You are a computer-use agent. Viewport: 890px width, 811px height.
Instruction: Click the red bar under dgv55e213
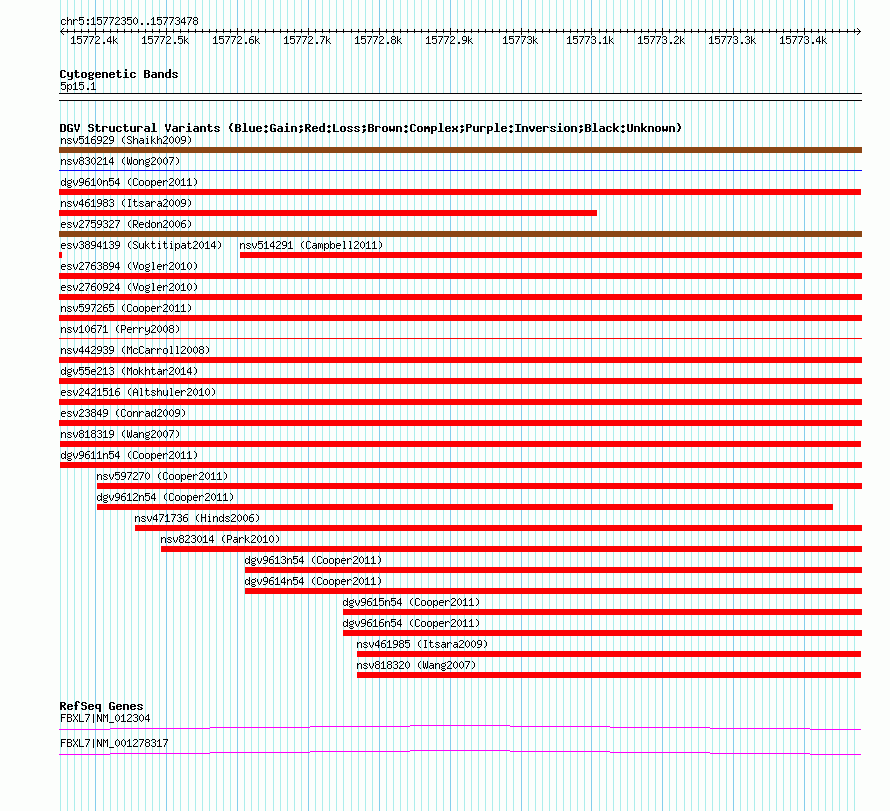coord(460,381)
